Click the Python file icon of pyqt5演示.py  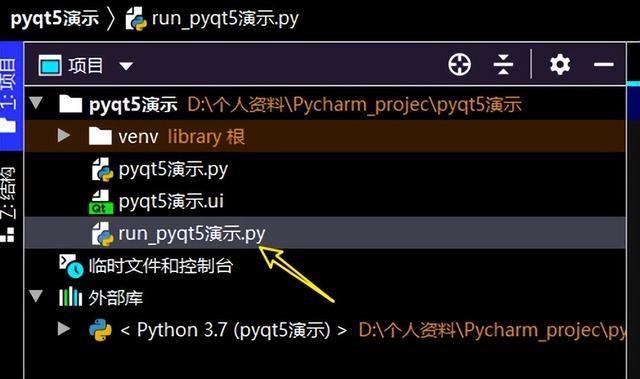click(x=102, y=169)
